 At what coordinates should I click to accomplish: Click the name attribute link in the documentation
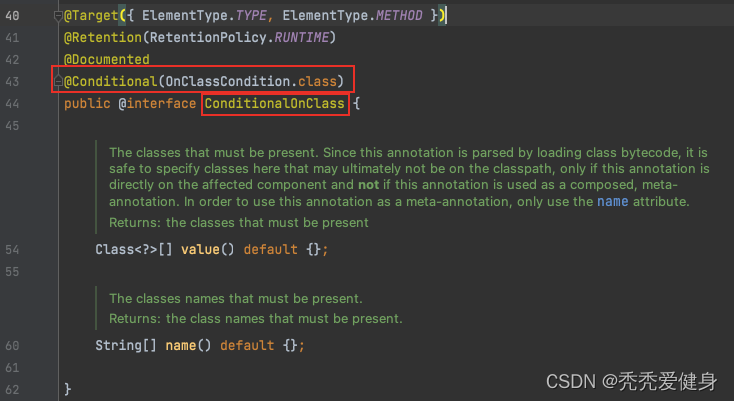click(612, 202)
